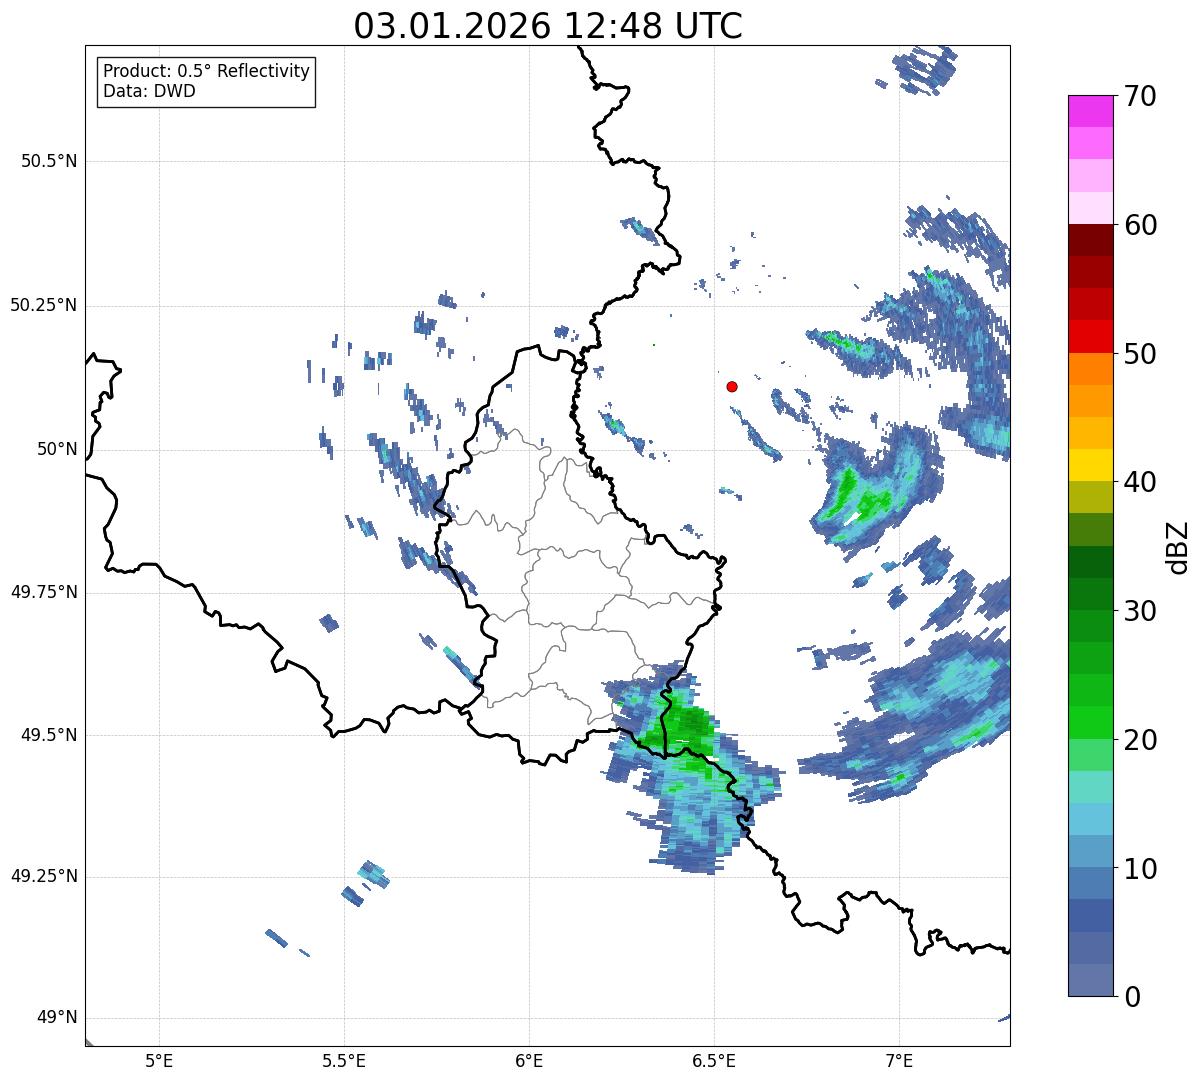Click the bright red colorbar segment above 50

coord(1090,336)
